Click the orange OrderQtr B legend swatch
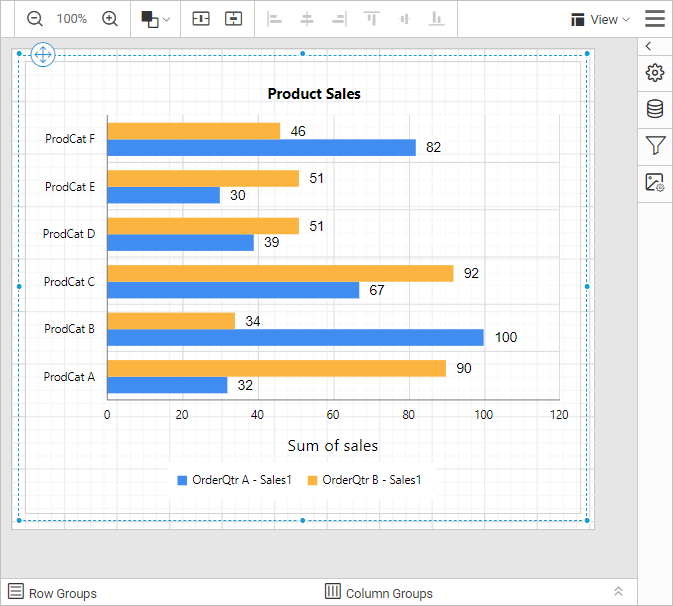673x606 pixels. [312, 480]
